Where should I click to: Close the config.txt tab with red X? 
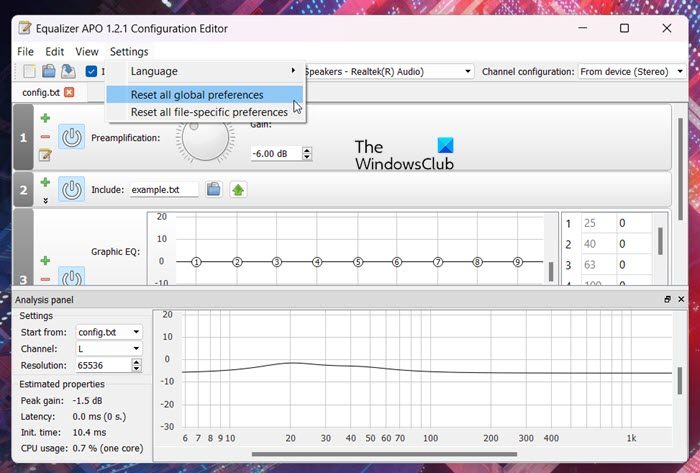pos(69,92)
